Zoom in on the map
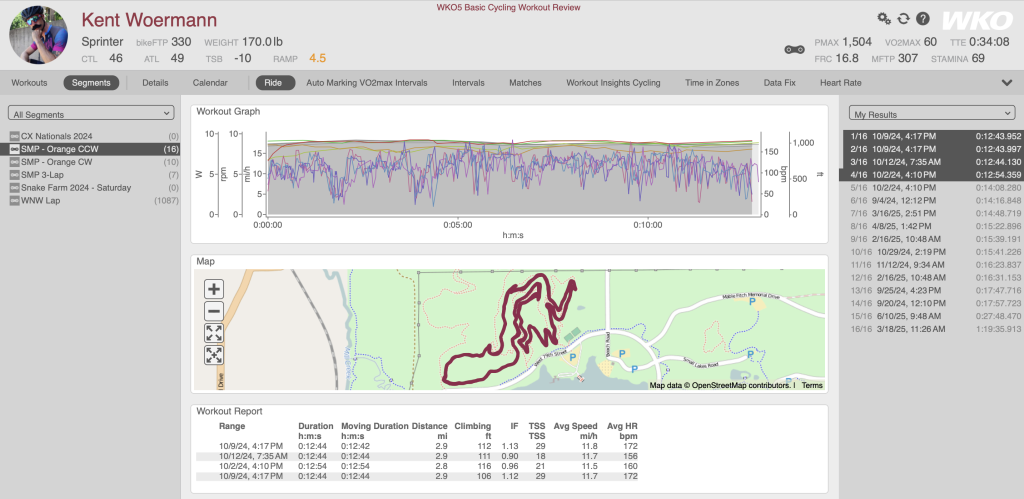The width and height of the screenshot is (1024, 499). tap(214, 289)
